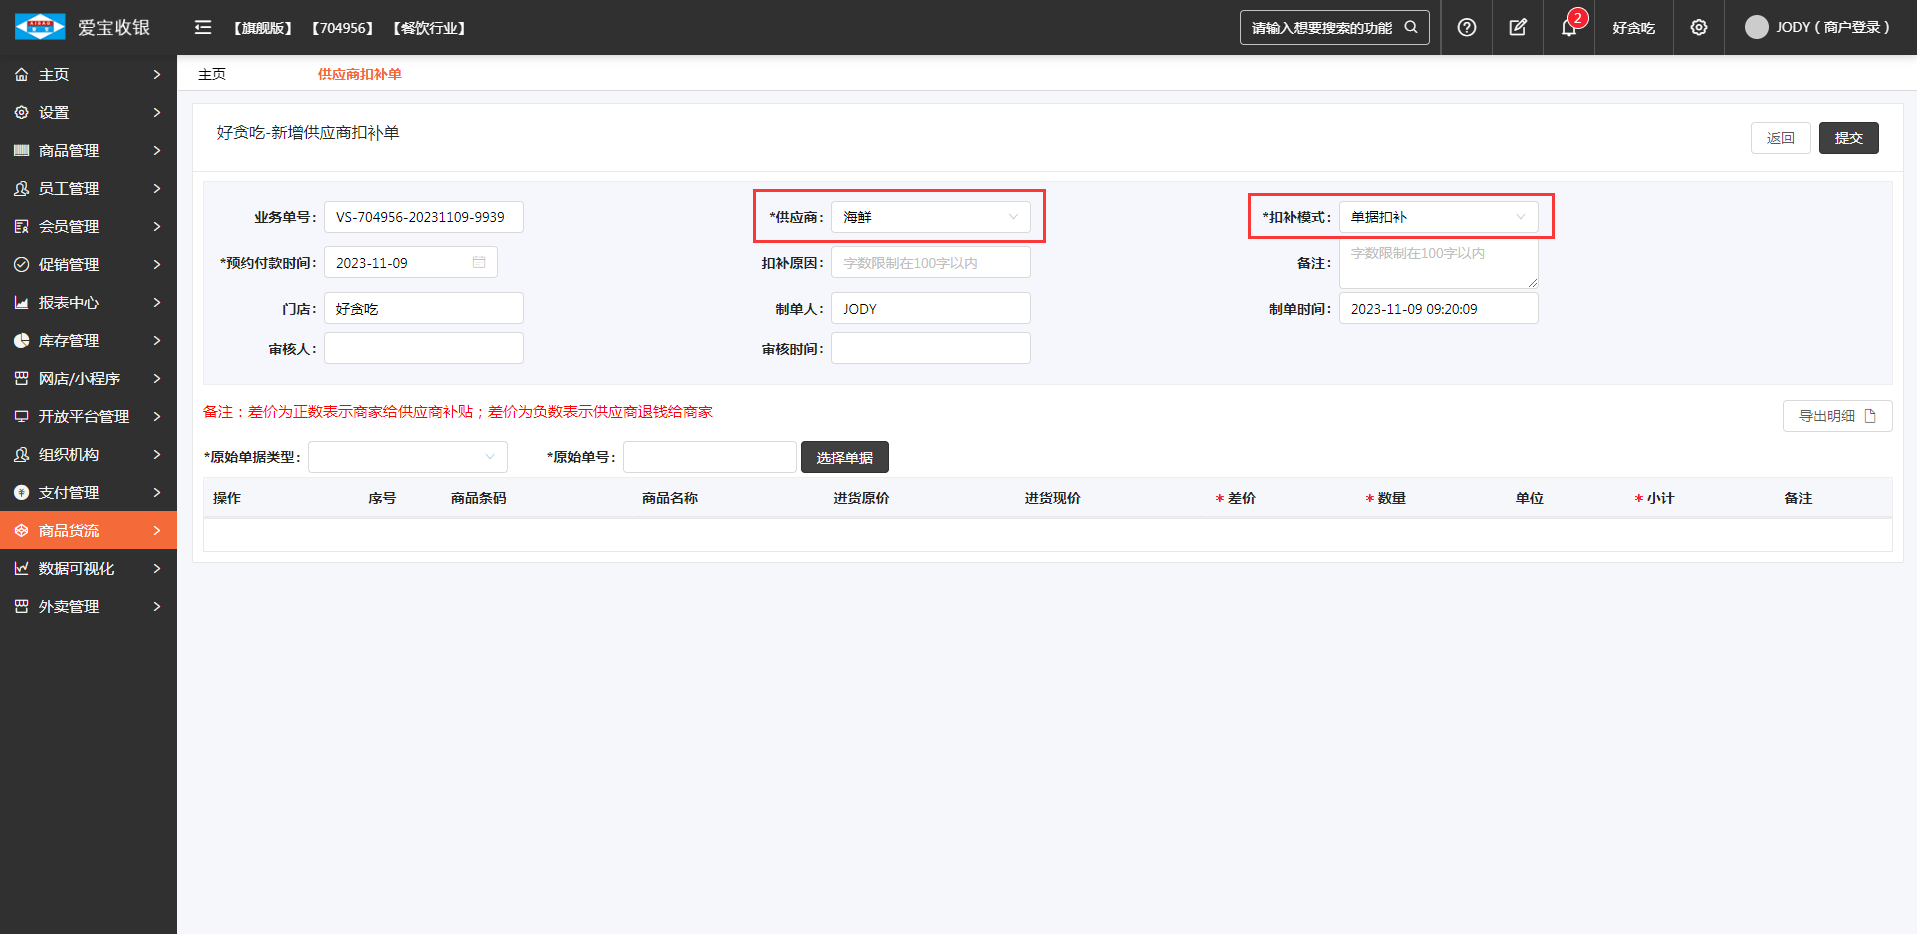Open calendar icon in payment date field

[x=479, y=263]
